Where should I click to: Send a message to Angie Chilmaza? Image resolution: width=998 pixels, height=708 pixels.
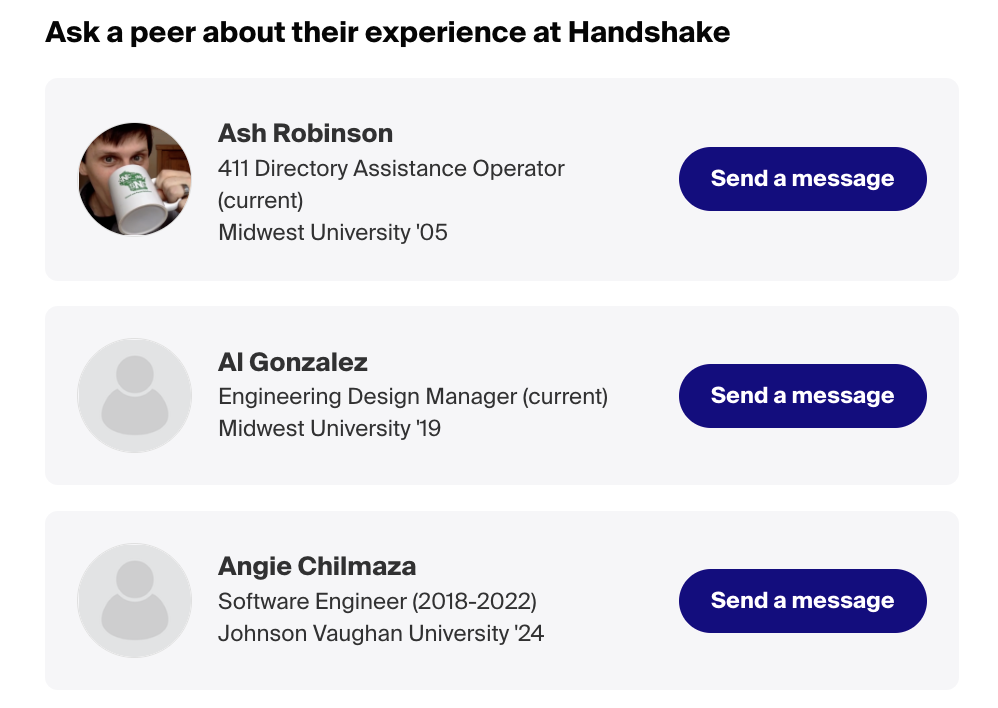coord(802,600)
